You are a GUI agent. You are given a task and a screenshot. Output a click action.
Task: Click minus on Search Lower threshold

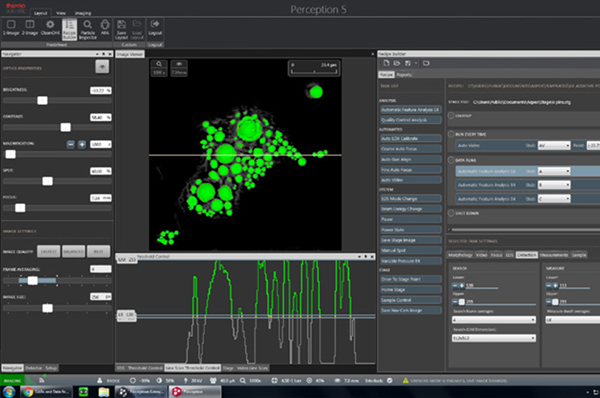click(455, 285)
